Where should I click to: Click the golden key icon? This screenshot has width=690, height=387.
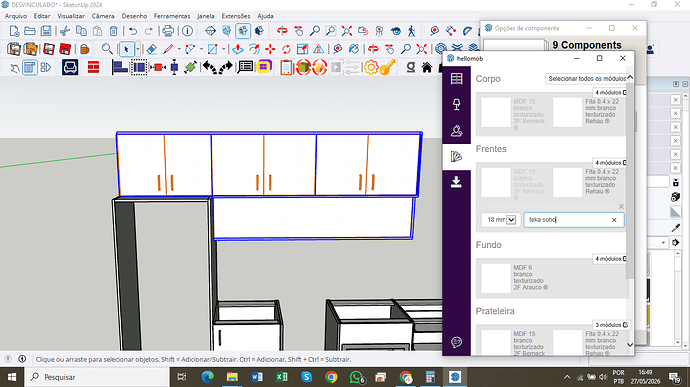tap(387, 67)
